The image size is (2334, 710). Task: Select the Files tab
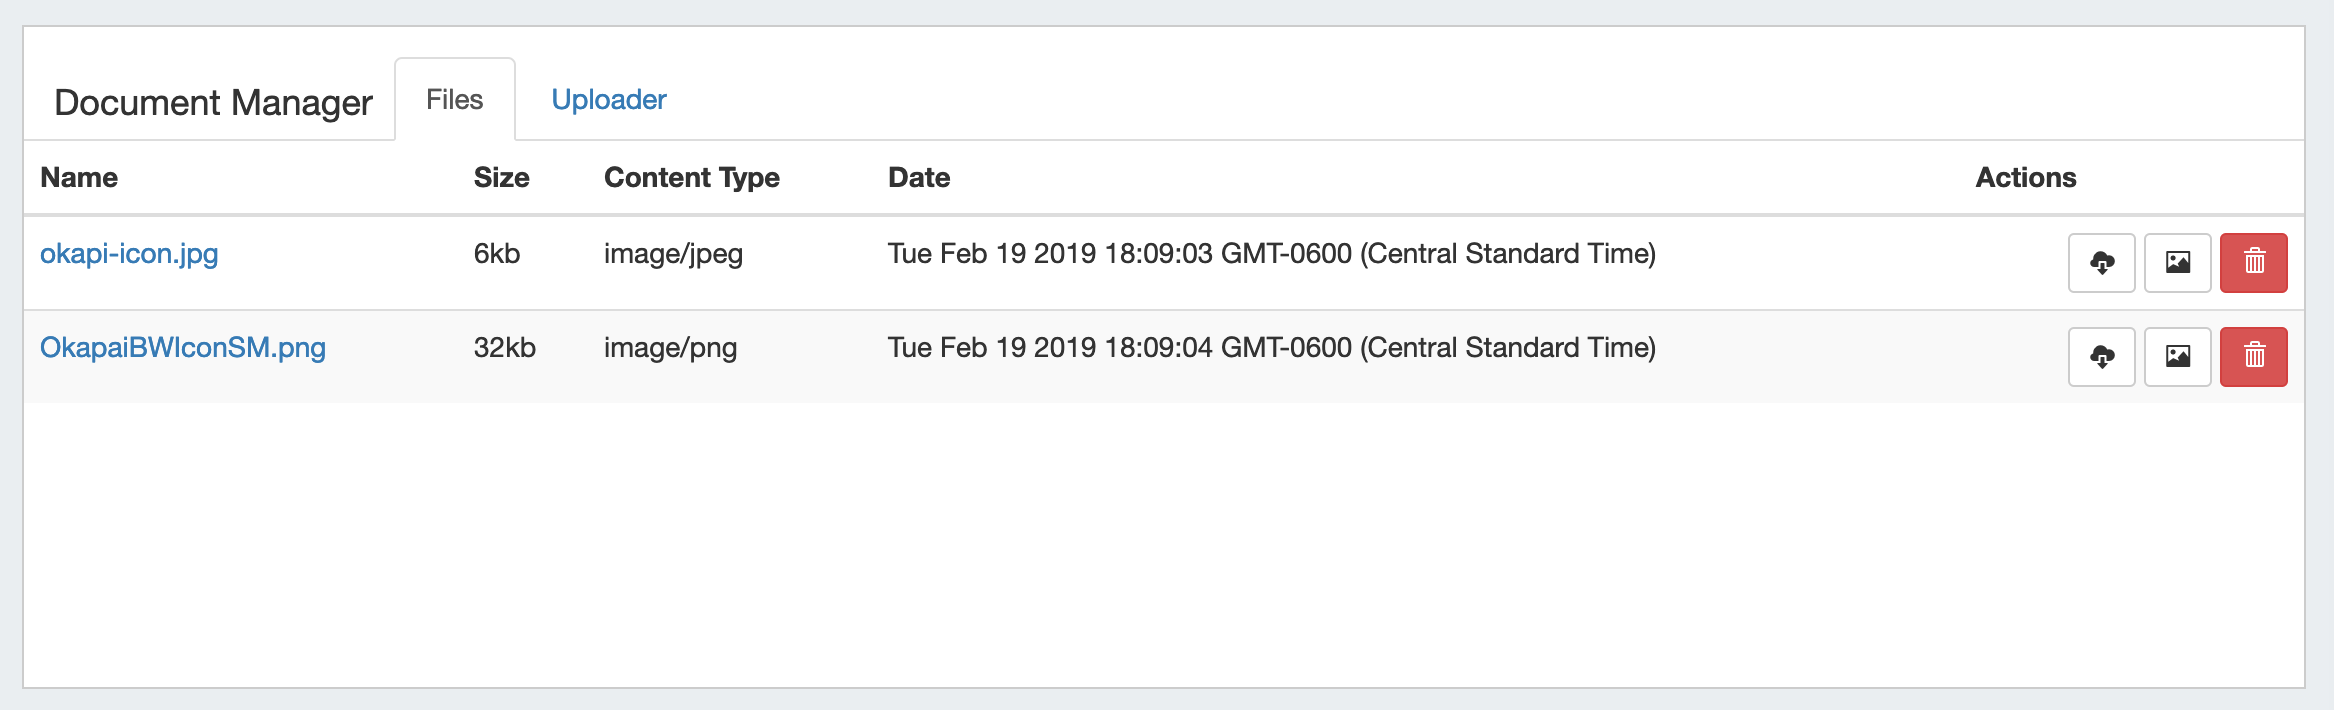tap(454, 100)
